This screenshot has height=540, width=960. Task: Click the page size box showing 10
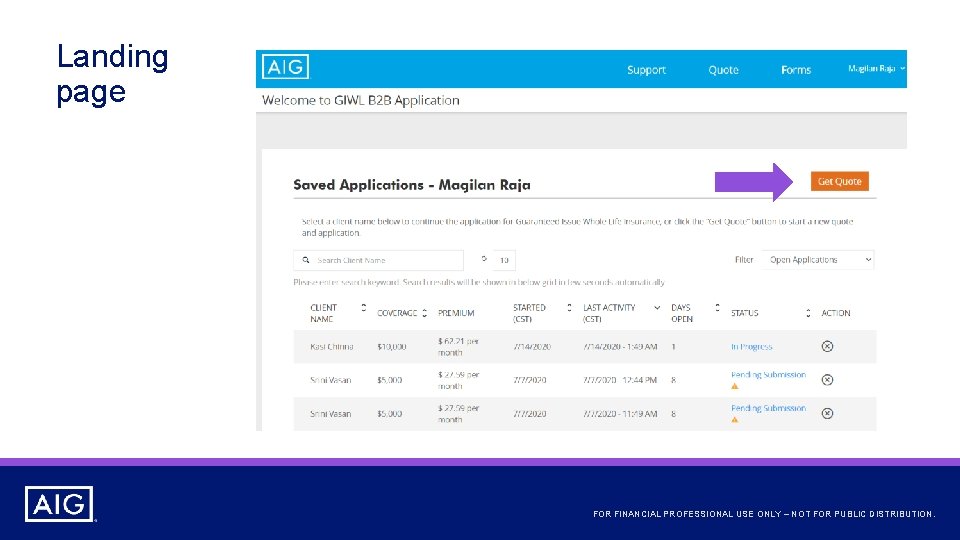(504, 260)
